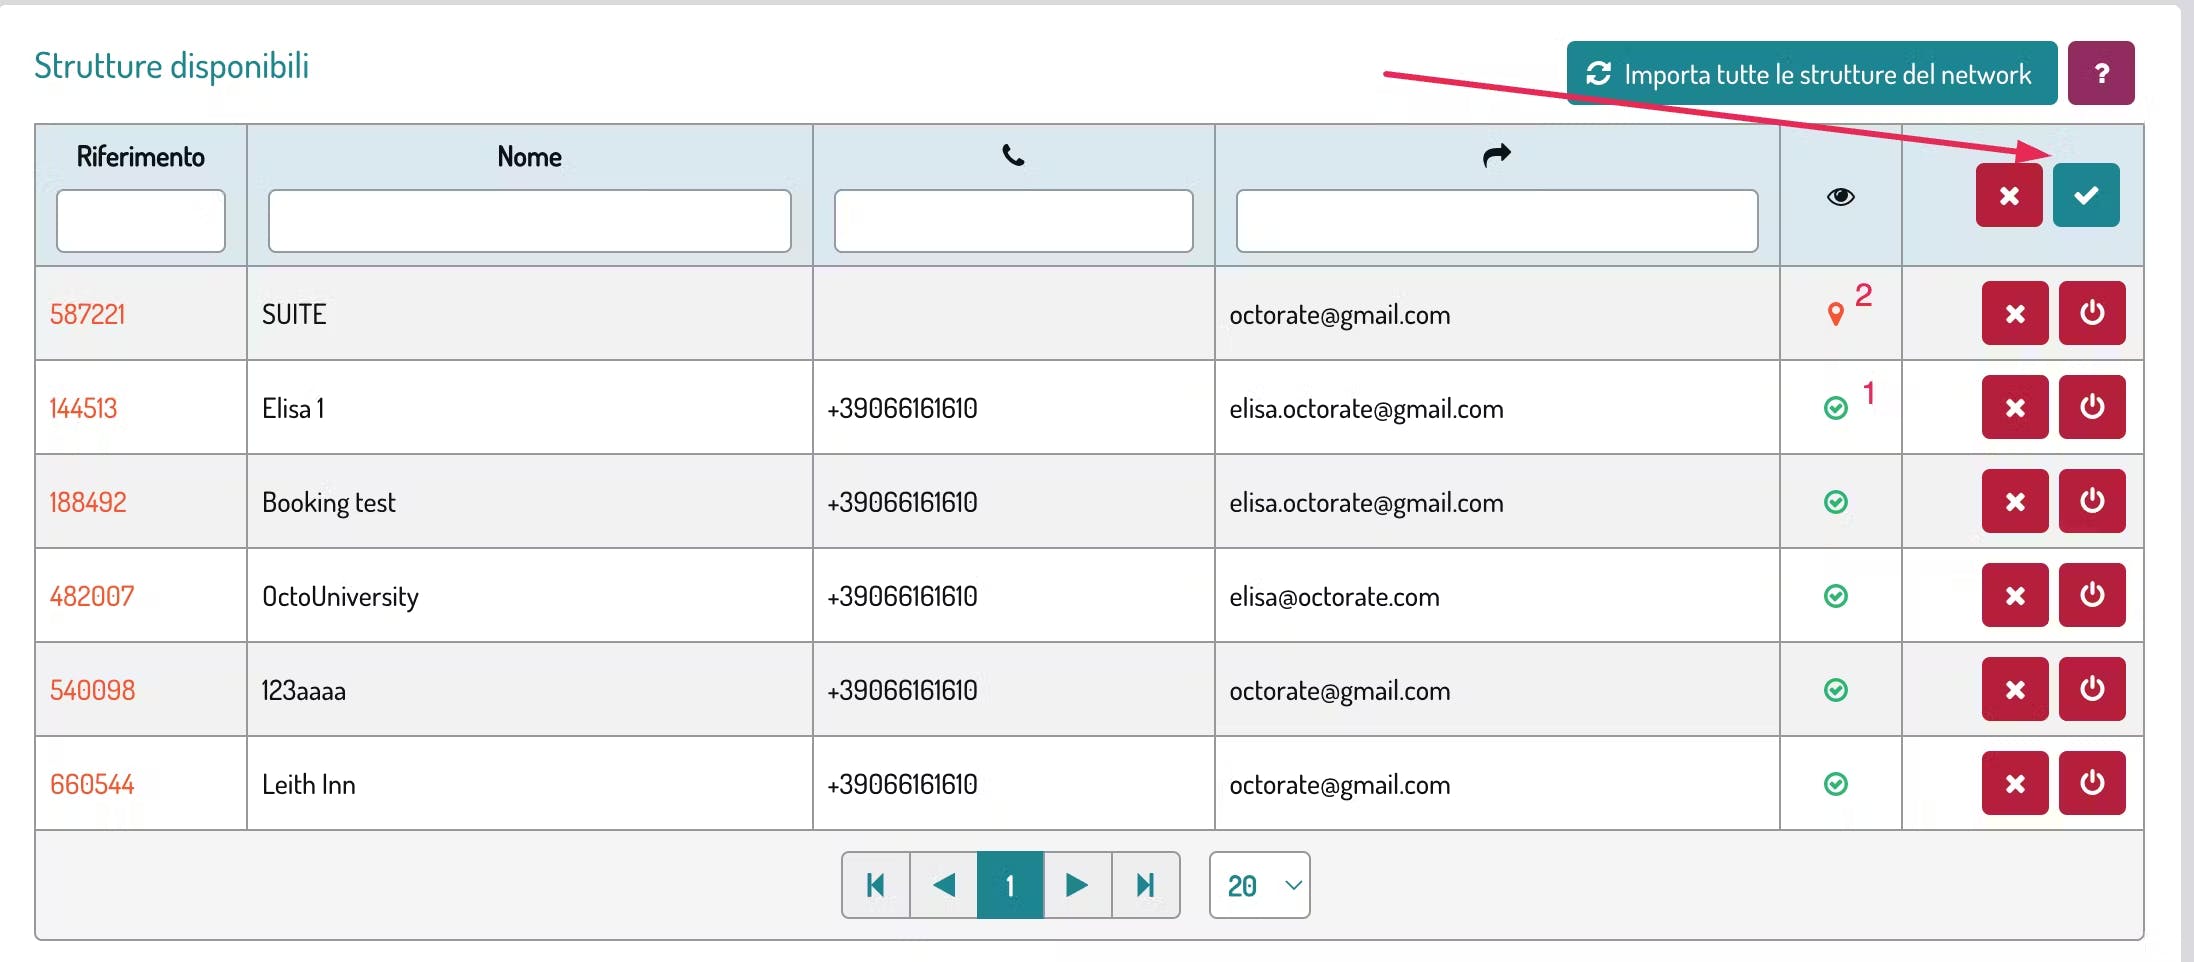This screenshot has width=2194, height=962.
Task: Remove the SUITE structure with its X button
Action: tap(2015, 313)
